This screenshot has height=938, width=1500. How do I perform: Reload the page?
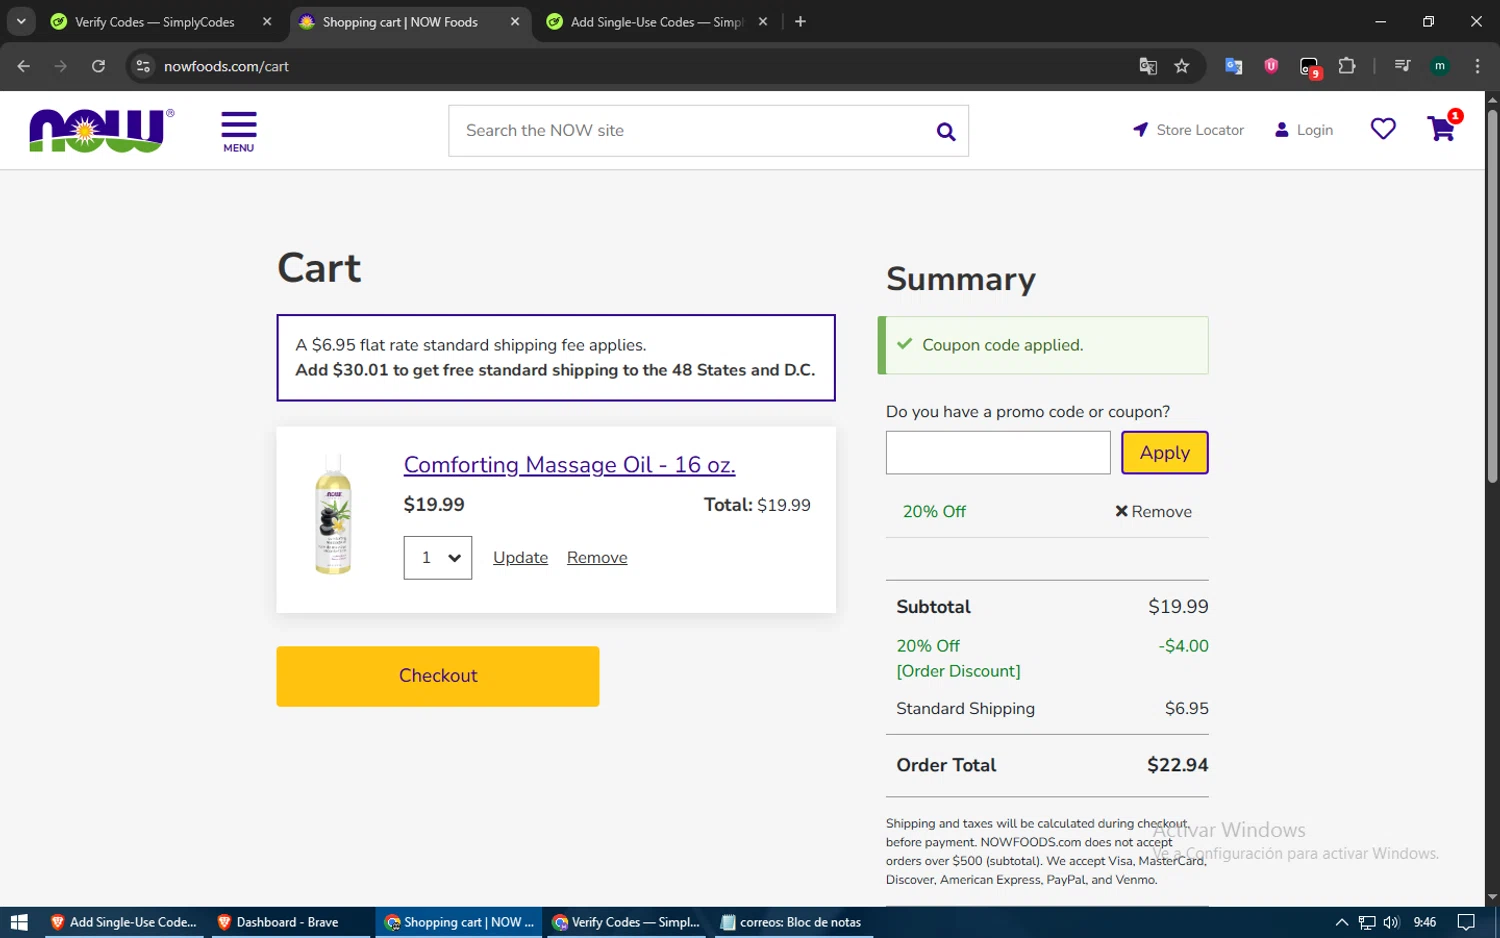click(x=98, y=66)
